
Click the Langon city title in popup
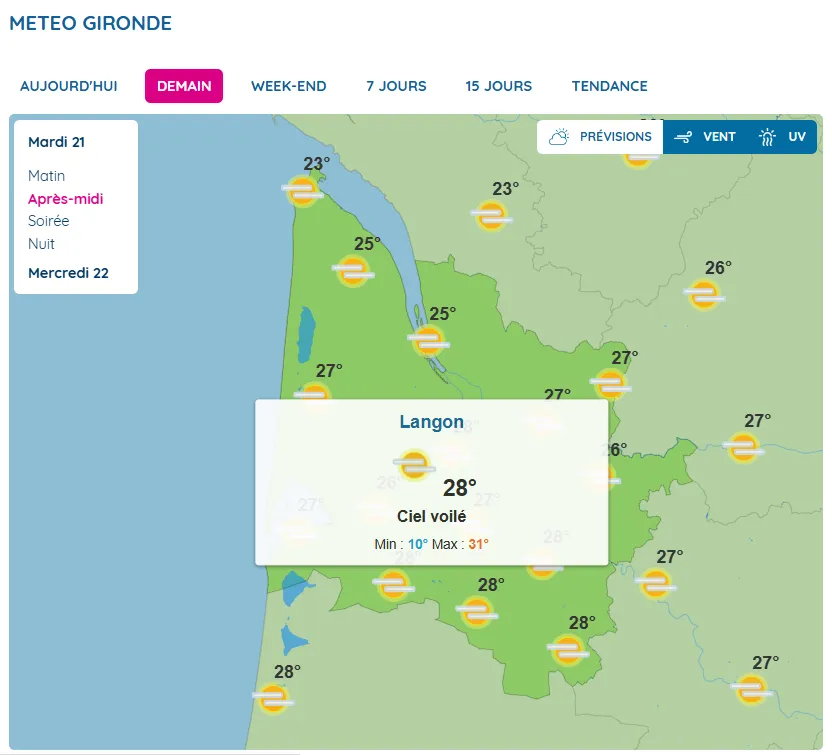point(431,422)
